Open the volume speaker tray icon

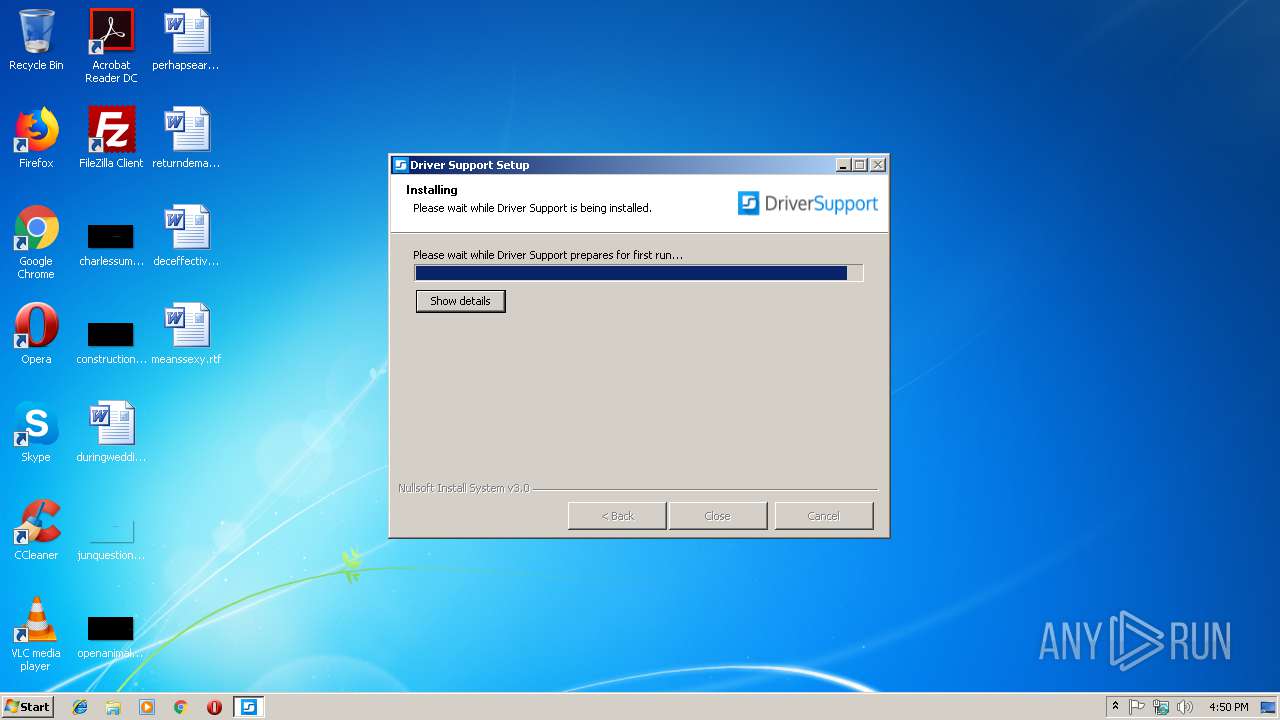(1185, 707)
